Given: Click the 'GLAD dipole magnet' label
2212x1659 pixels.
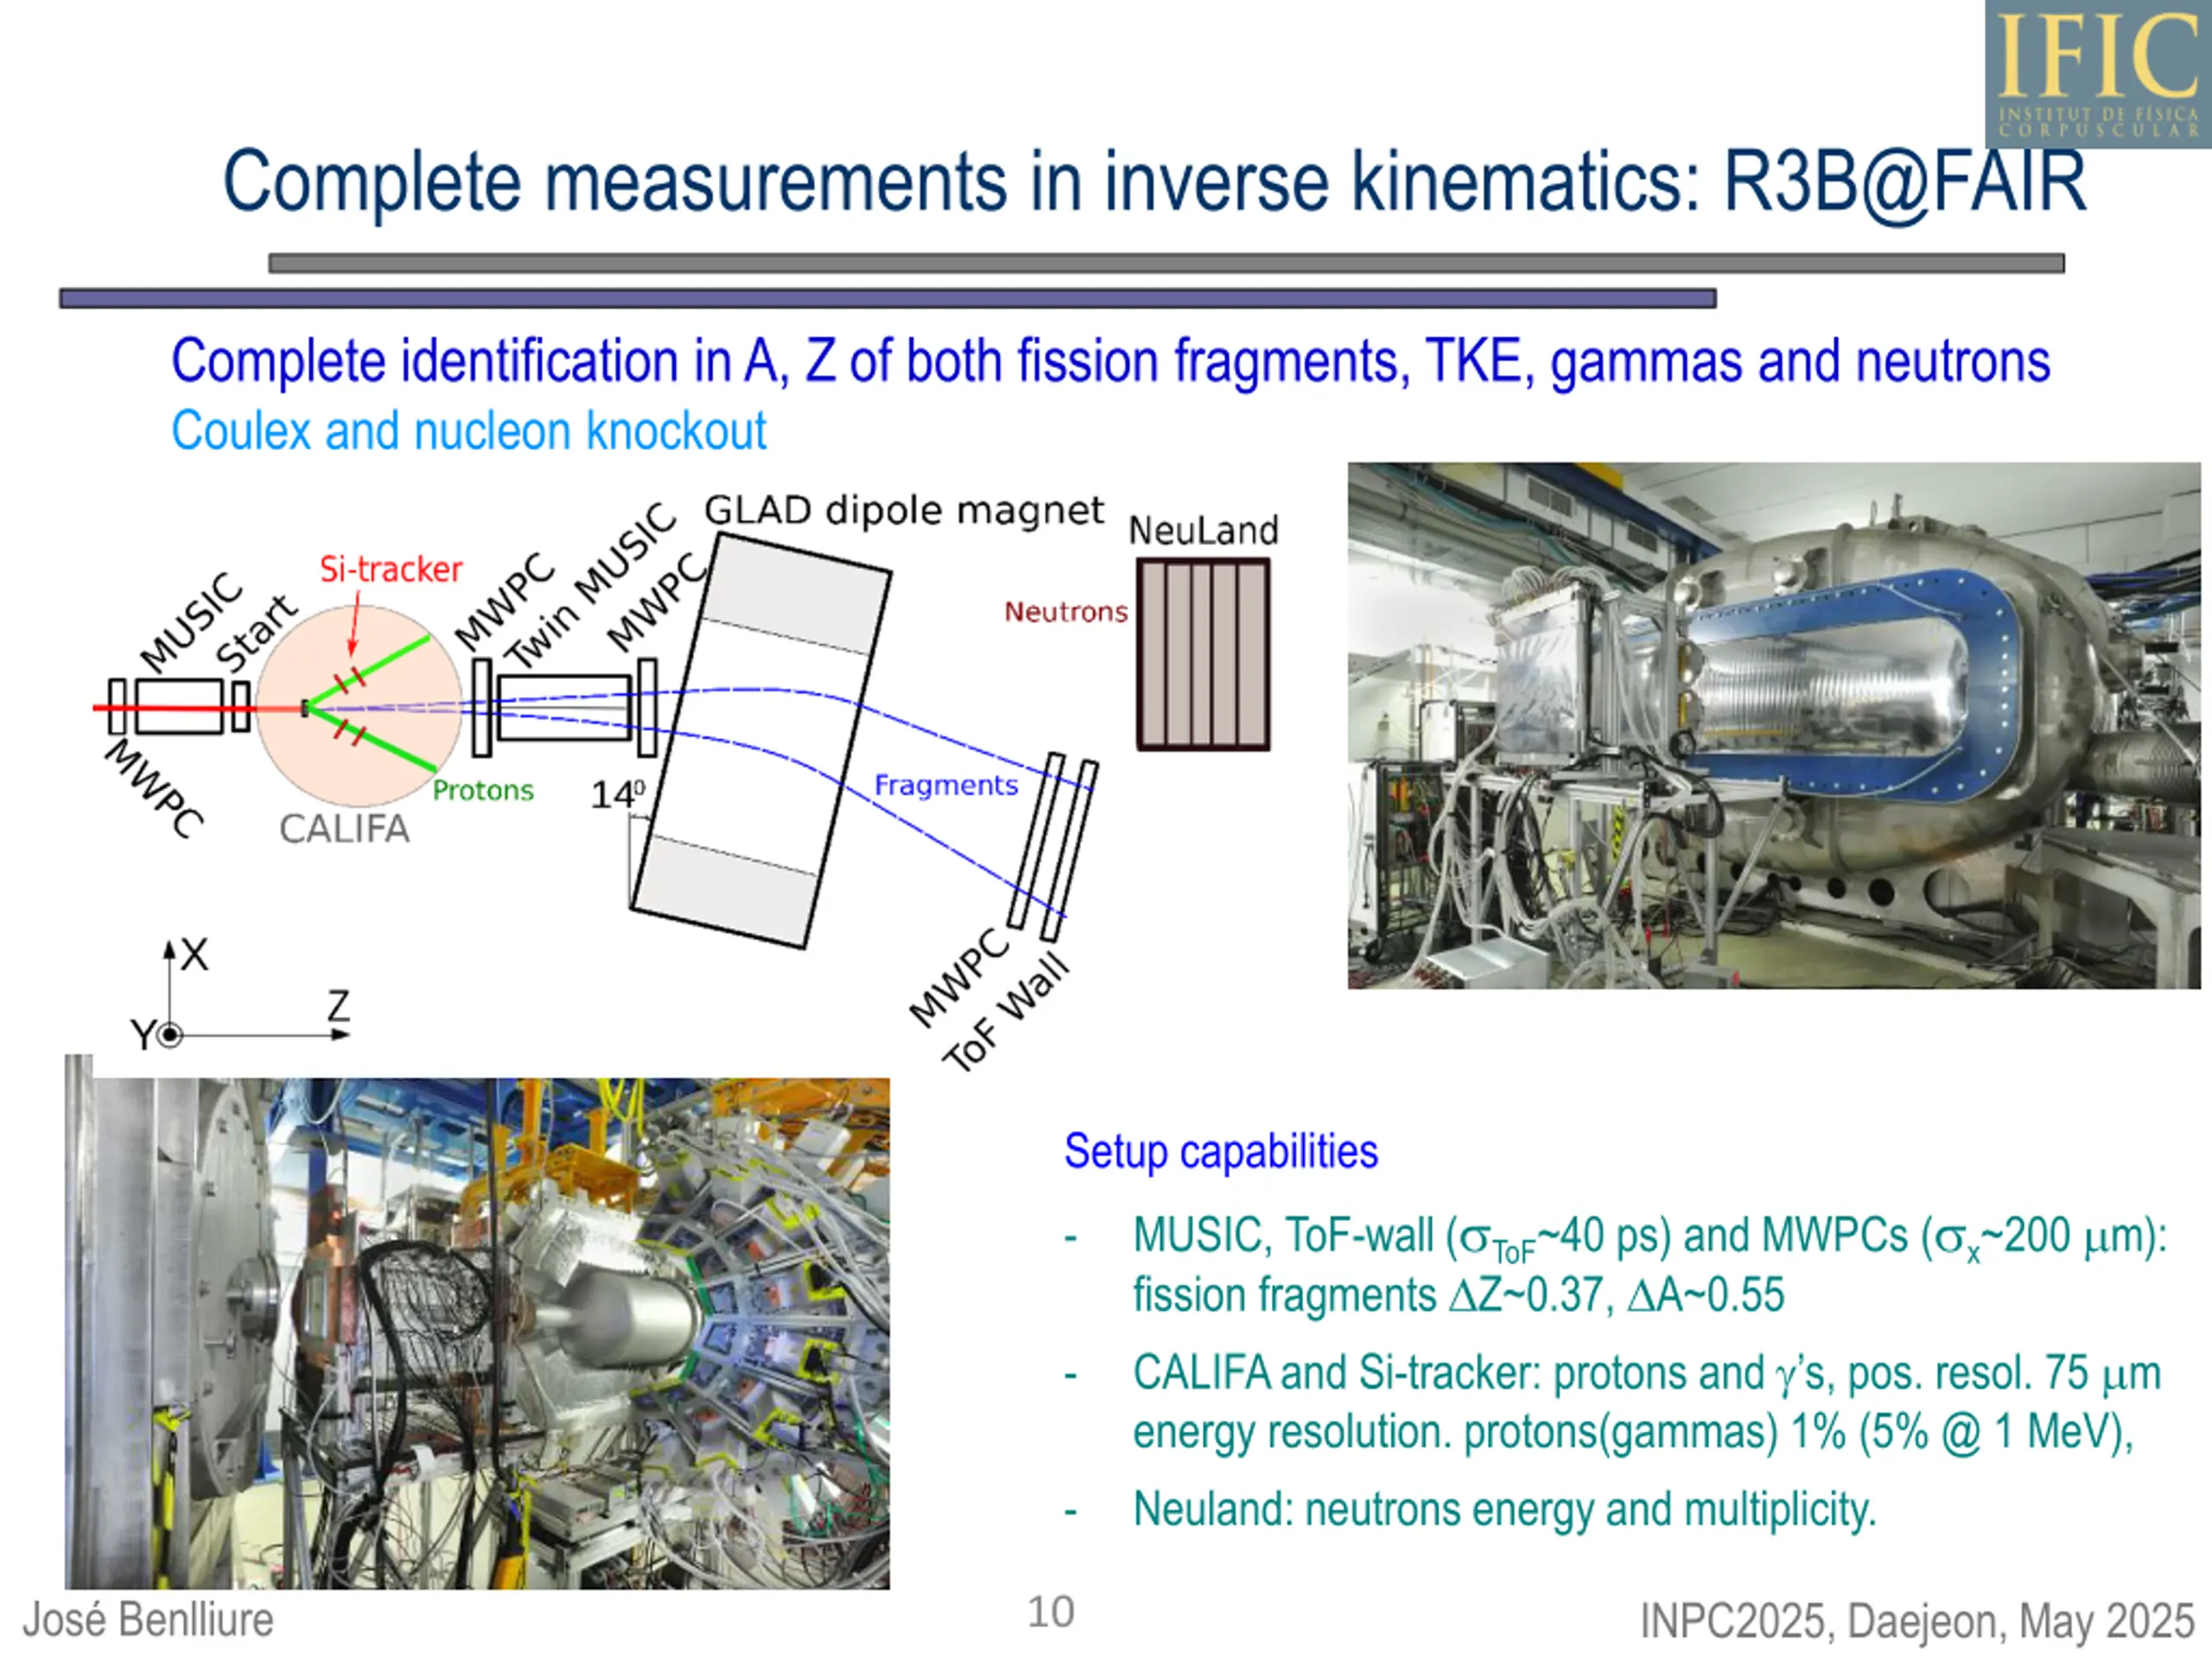Looking at the screenshot, I should [904, 510].
